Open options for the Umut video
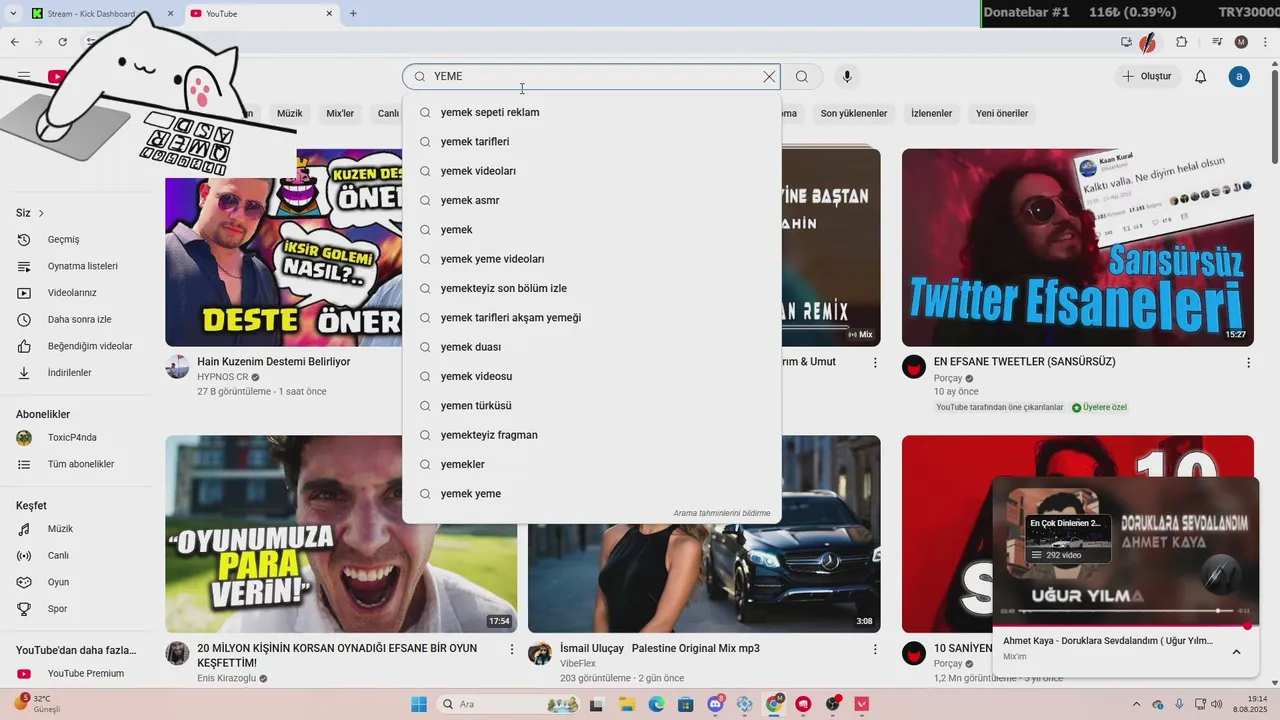 (x=875, y=363)
